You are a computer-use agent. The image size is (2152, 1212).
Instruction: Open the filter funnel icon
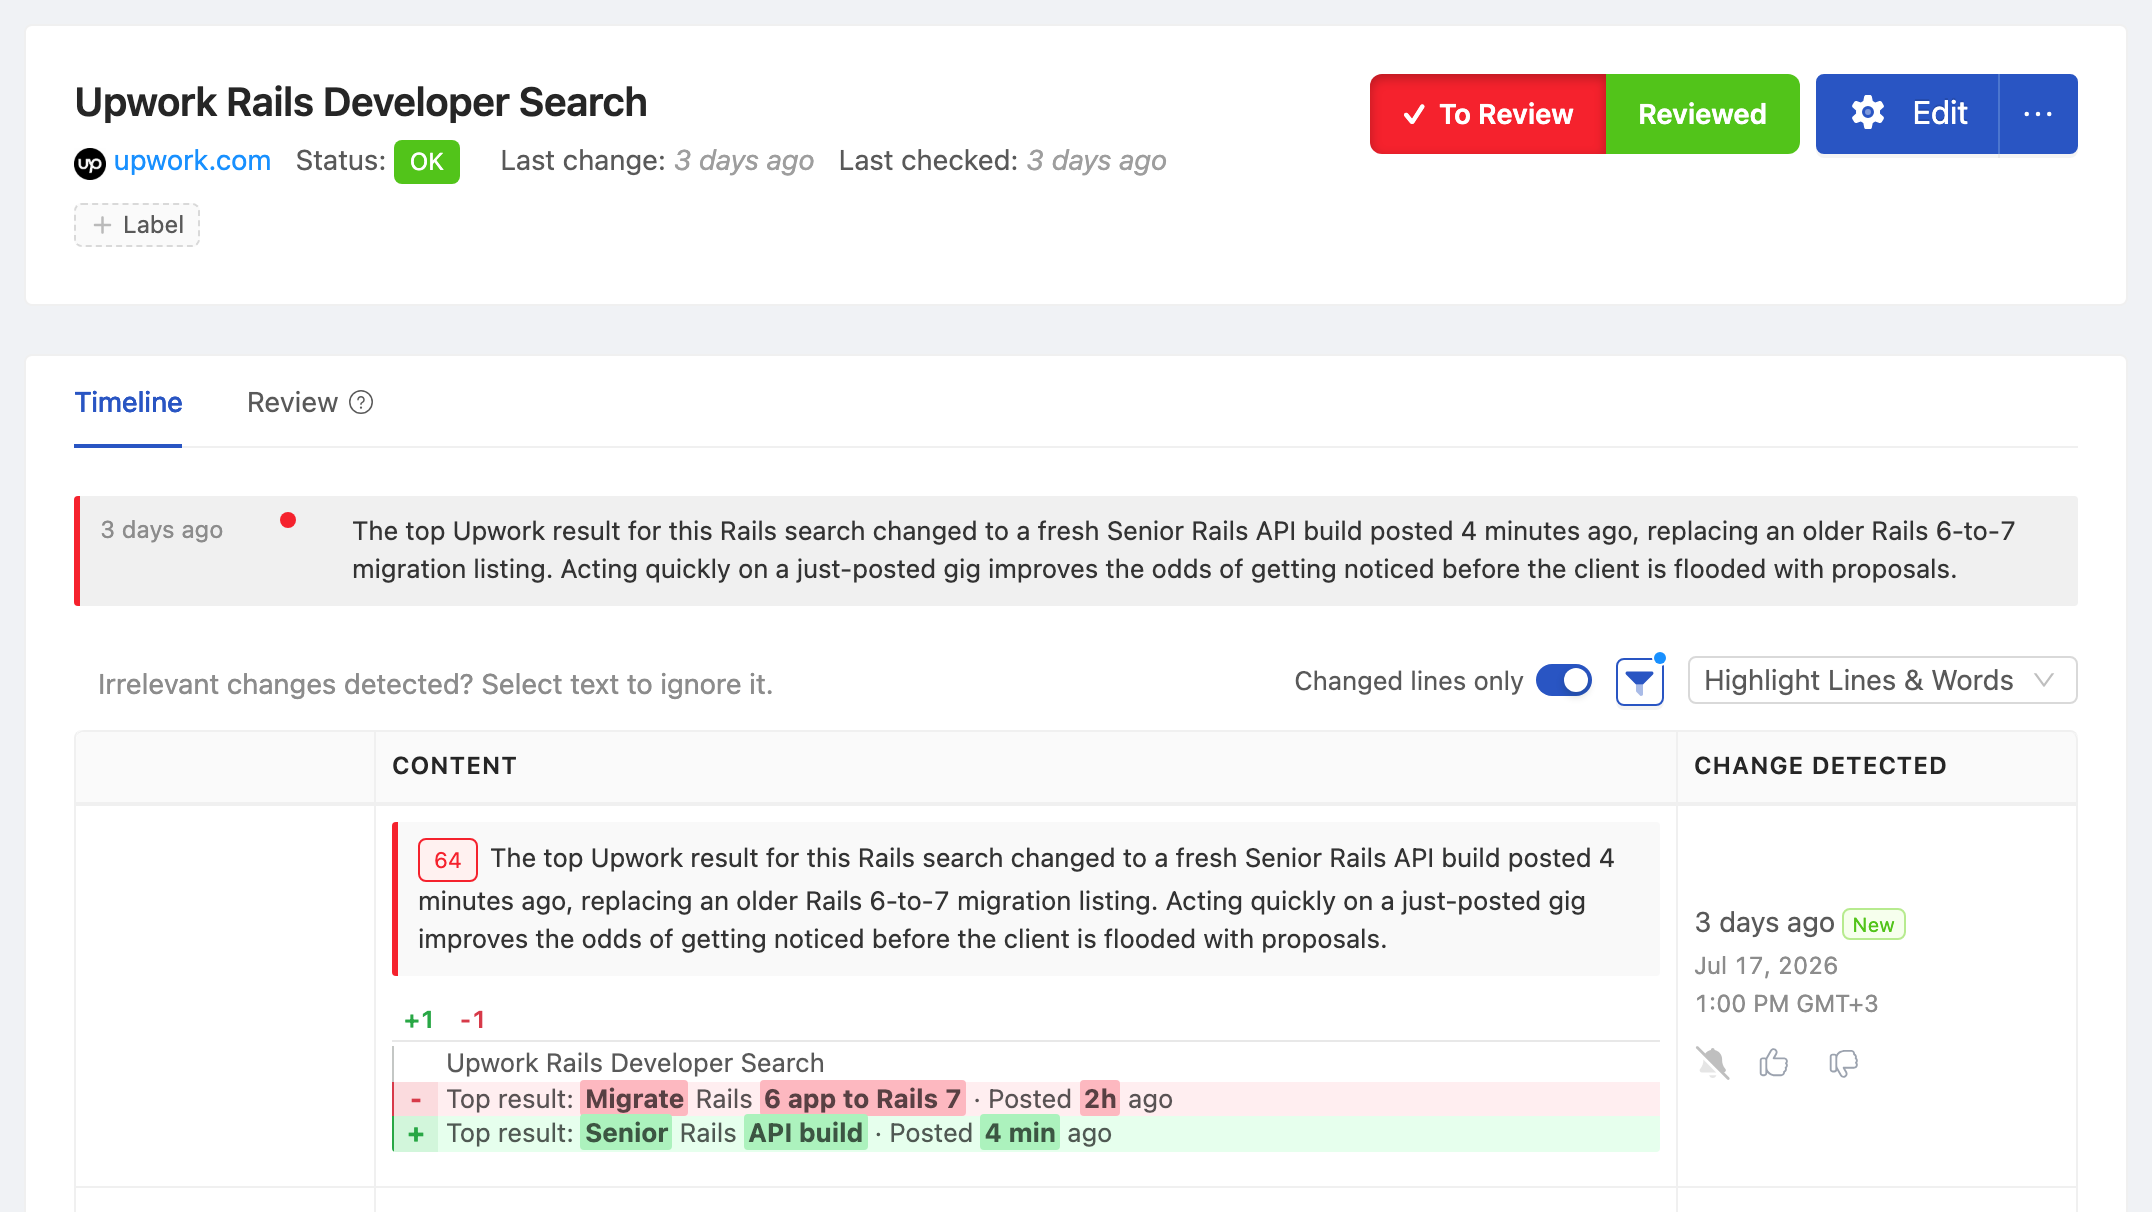[x=1640, y=682]
